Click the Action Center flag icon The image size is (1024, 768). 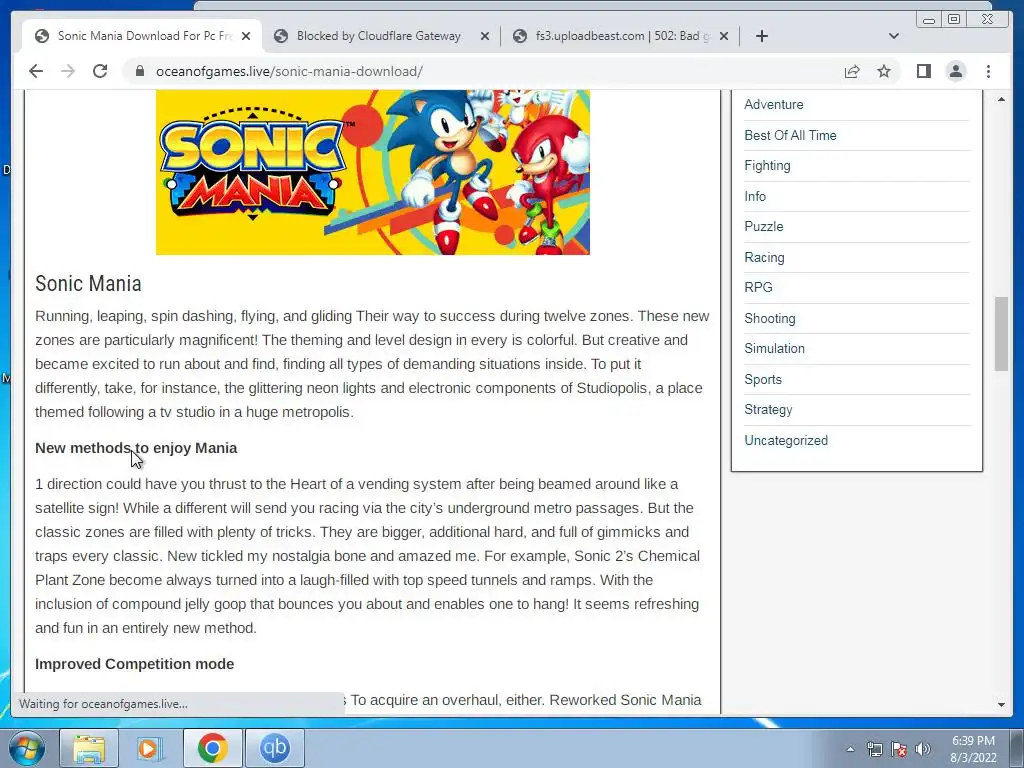click(899, 749)
